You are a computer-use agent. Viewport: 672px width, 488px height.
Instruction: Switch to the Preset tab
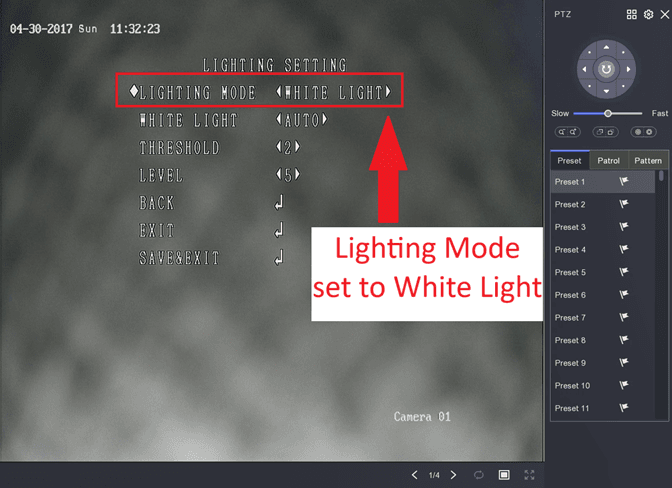click(x=570, y=161)
